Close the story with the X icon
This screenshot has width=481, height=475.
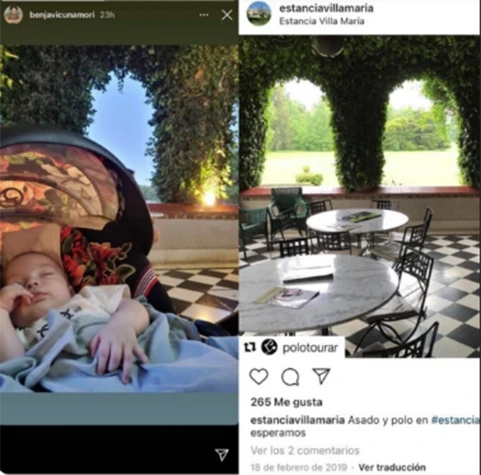pos(227,15)
